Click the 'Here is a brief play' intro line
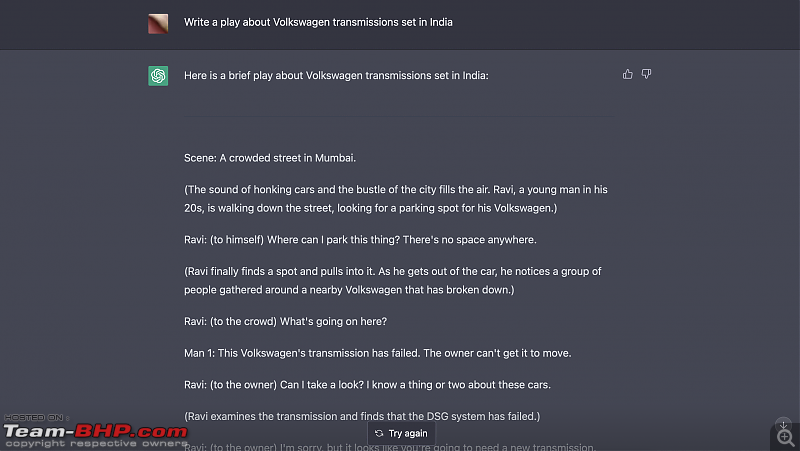The height and width of the screenshot is (451, 800). coord(336,76)
